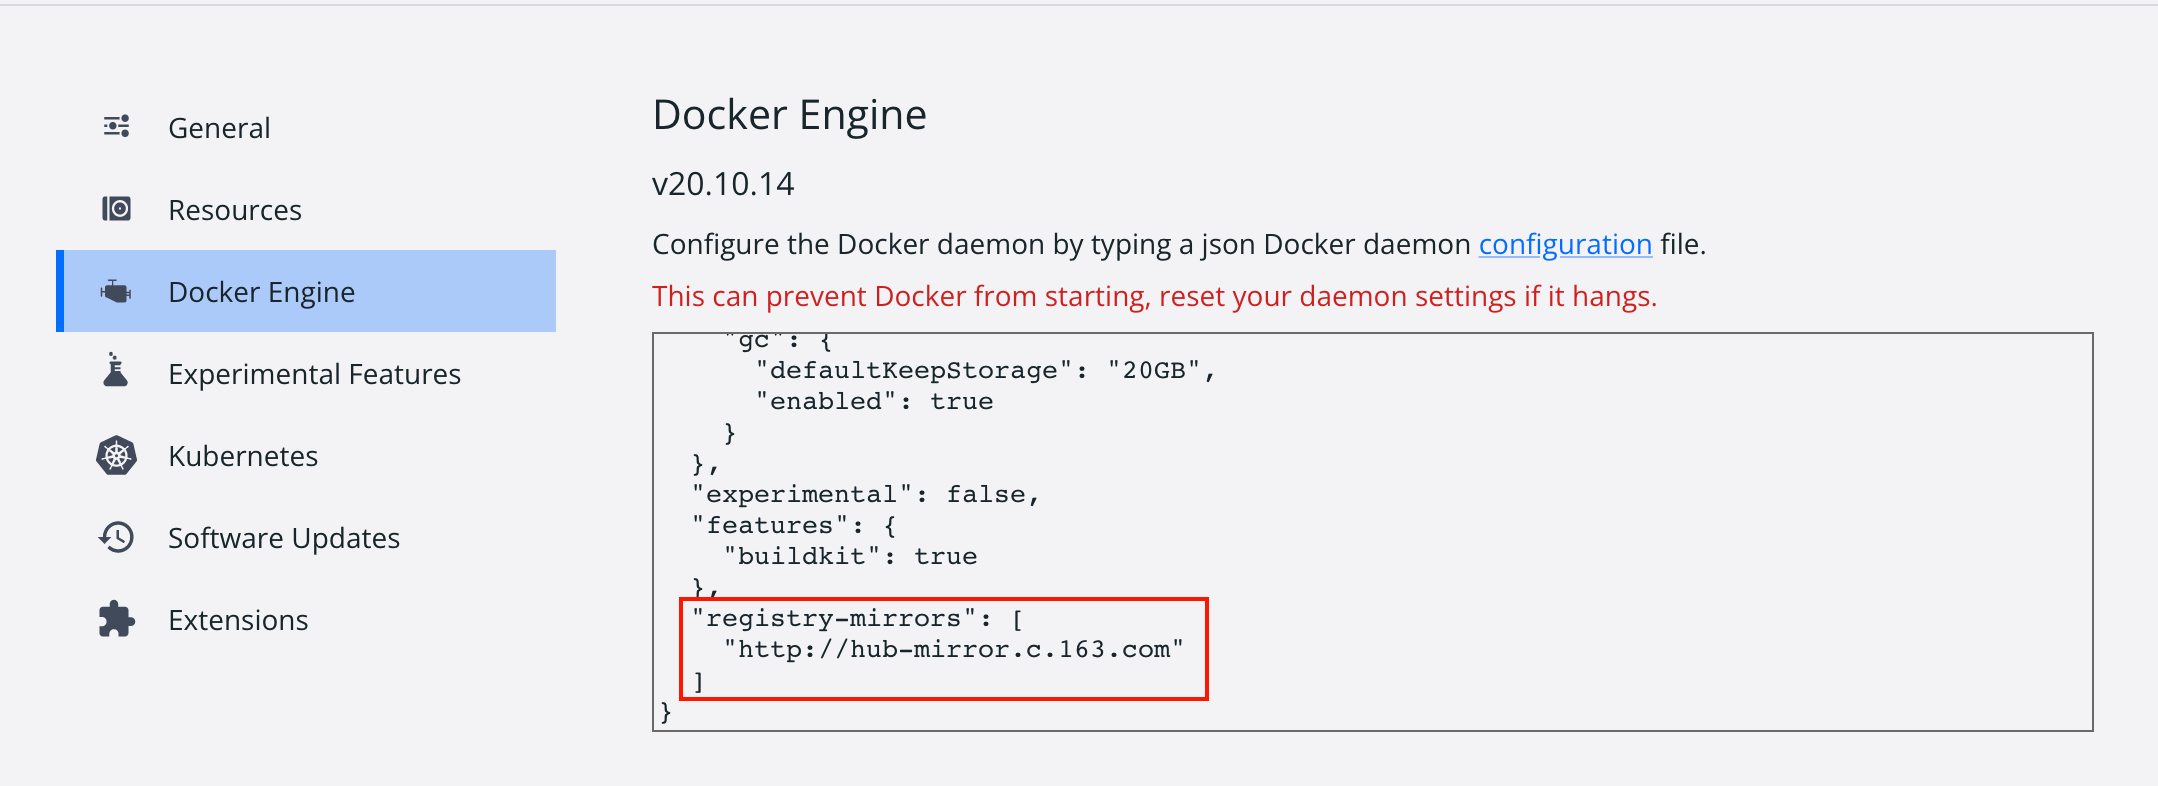Viewport: 2158px width, 786px height.
Task: Open the Extensions settings label
Action: (x=238, y=620)
